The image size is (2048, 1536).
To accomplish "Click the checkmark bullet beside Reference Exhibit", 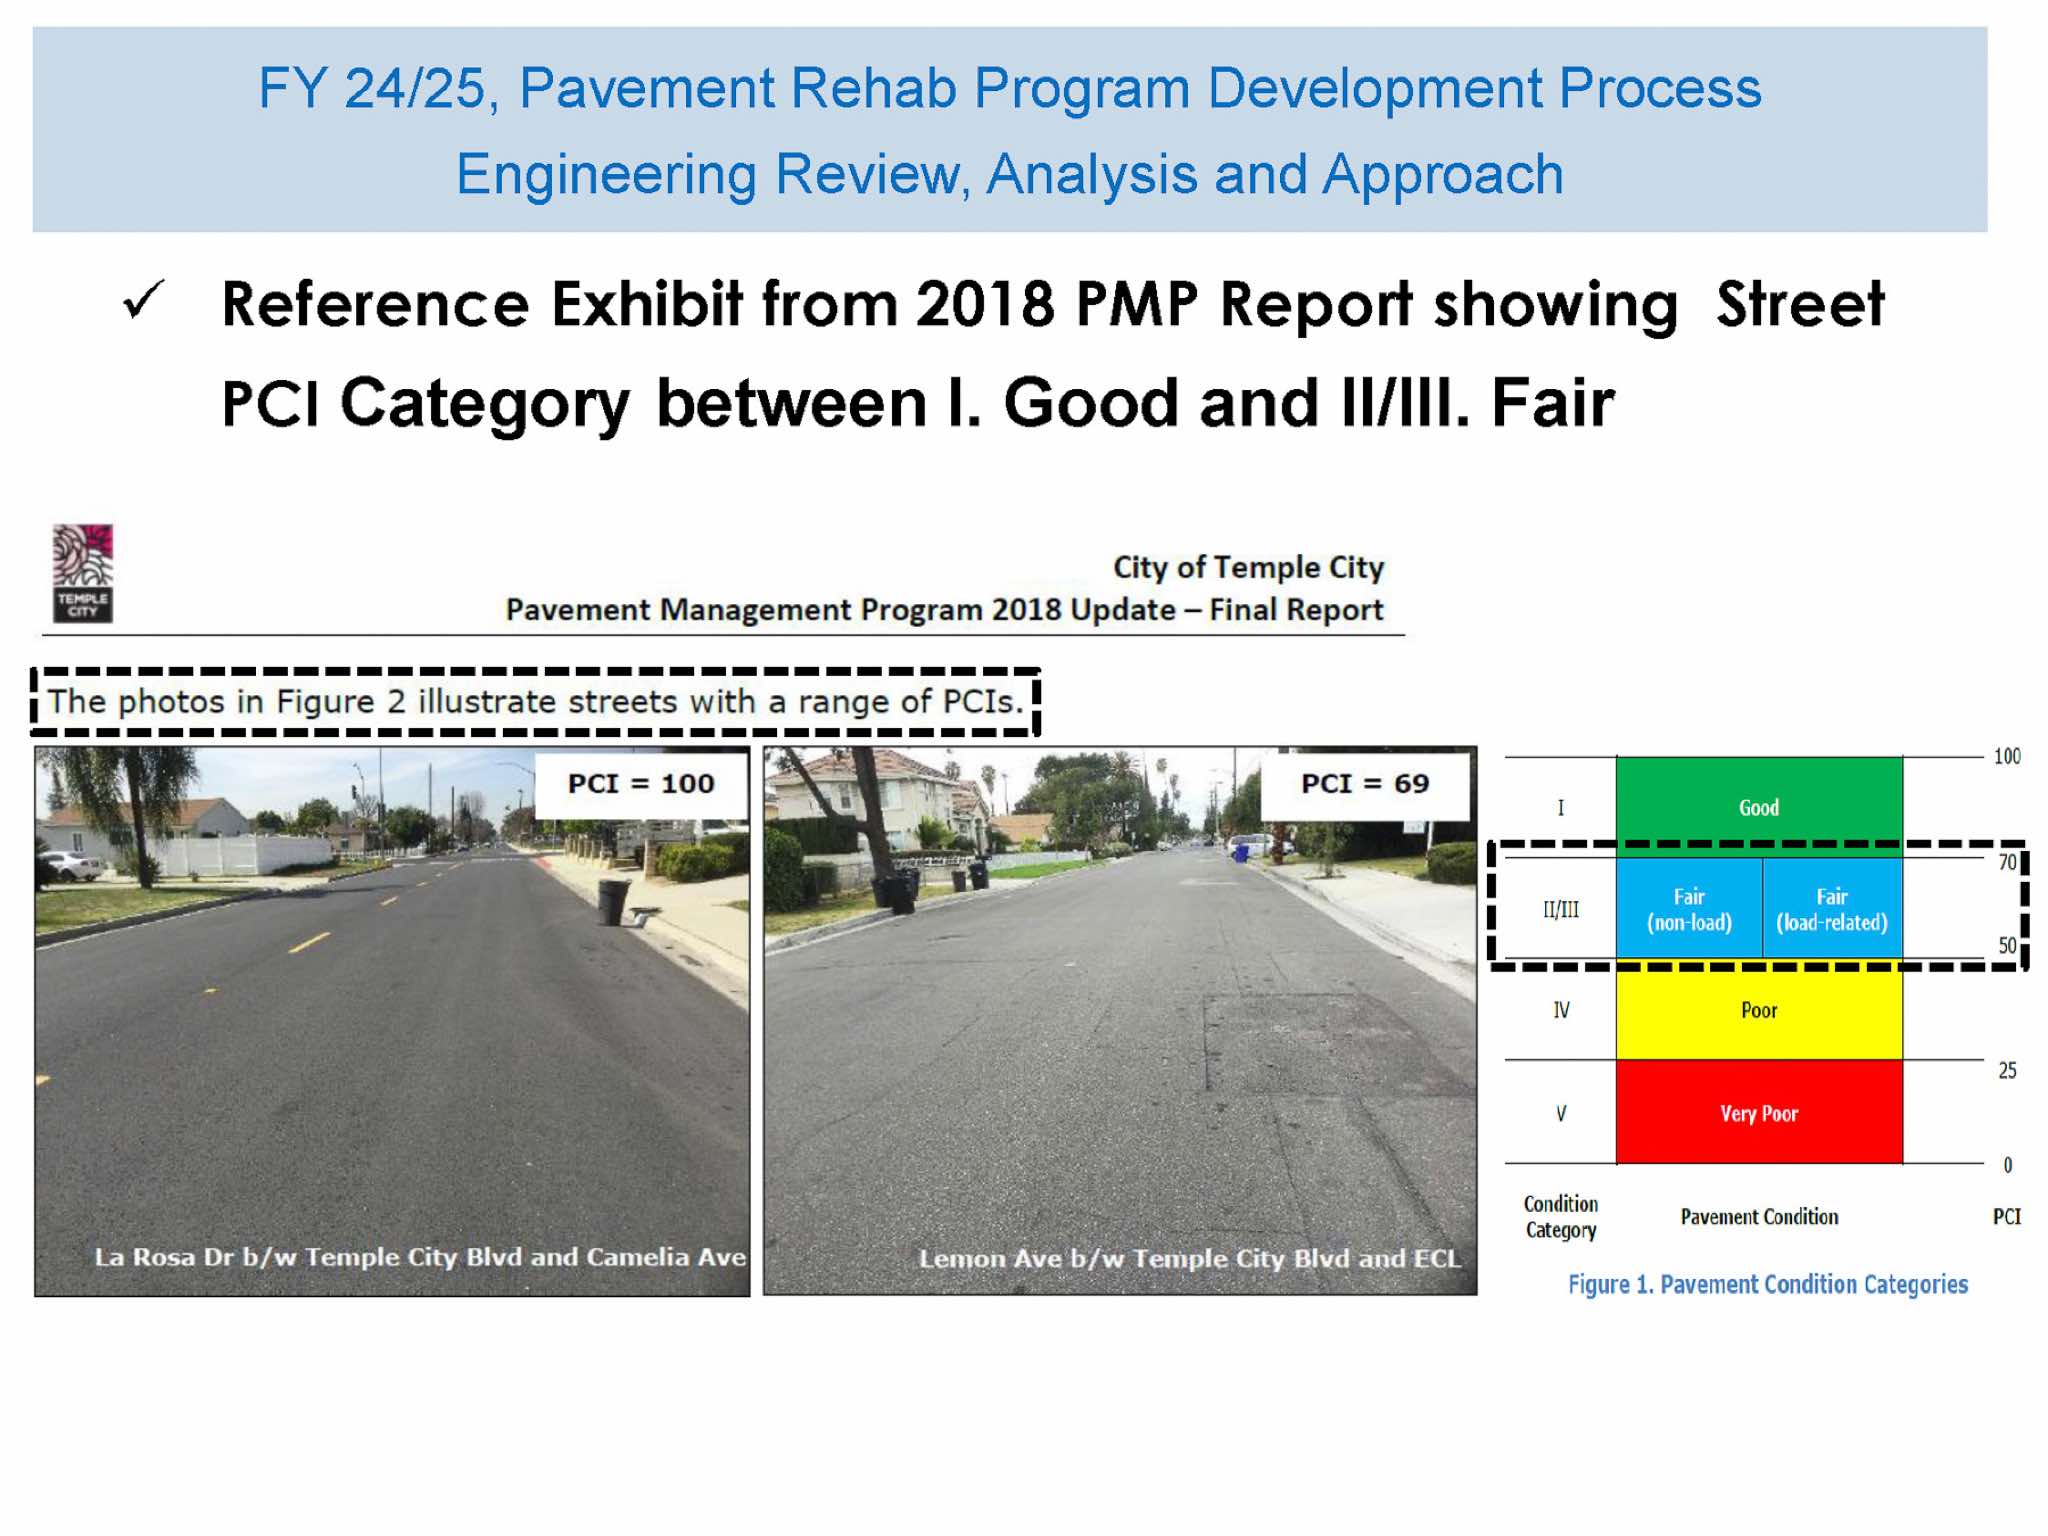I will 143,301.
